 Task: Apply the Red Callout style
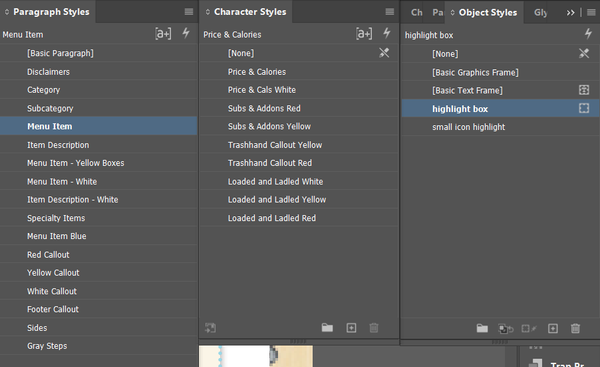coord(99,254)
